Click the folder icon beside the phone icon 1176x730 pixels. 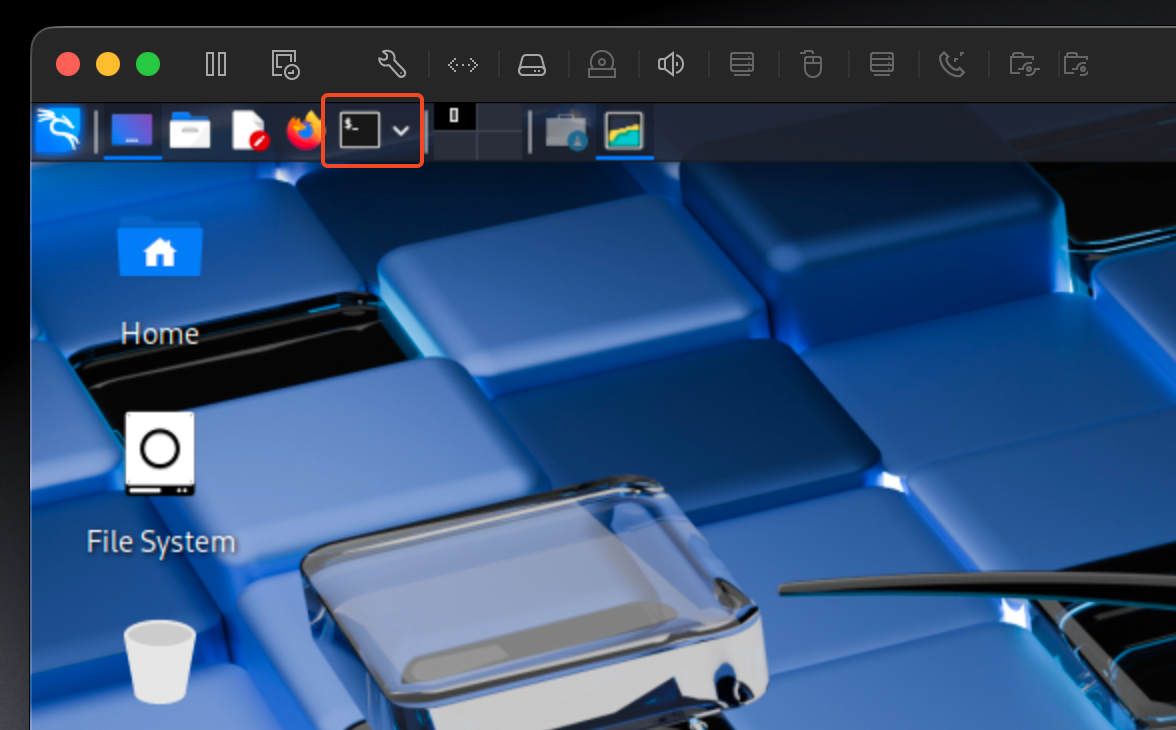point(1024,65)
